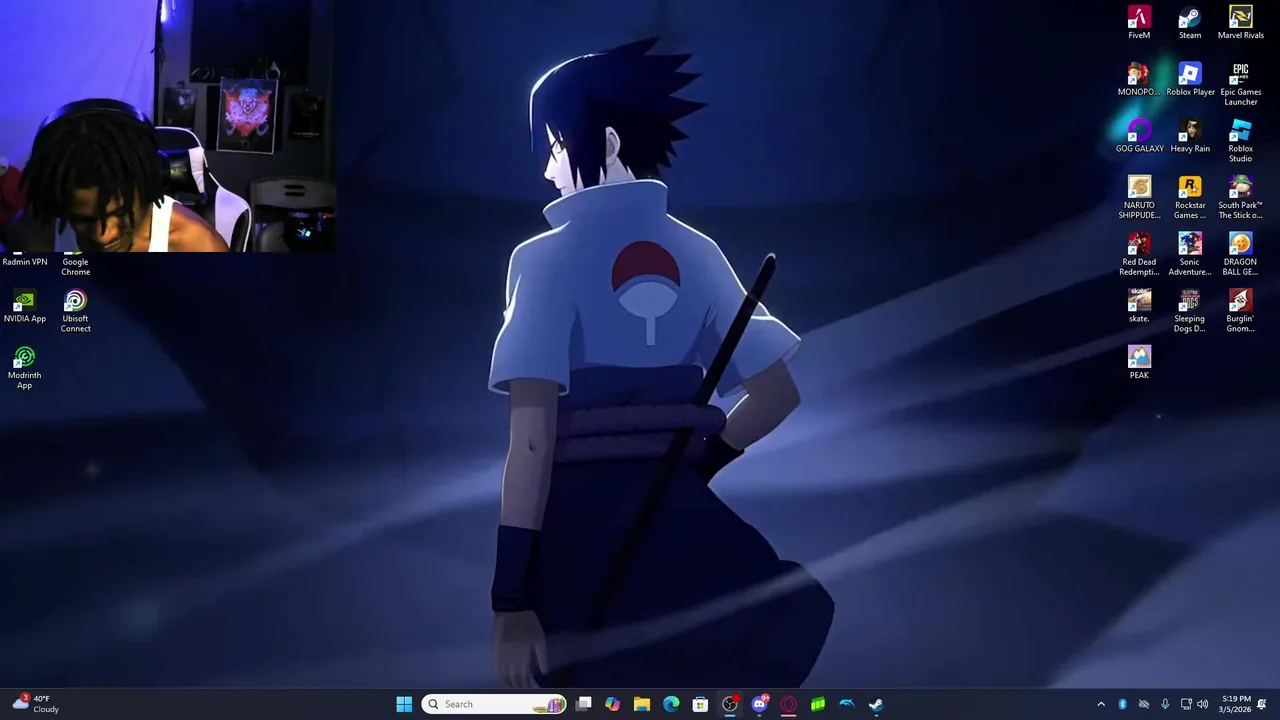Select the NARUTO SHIPPUDEN game shortcut
This screenshot has height=720, width=1280.
[1139, 198]
